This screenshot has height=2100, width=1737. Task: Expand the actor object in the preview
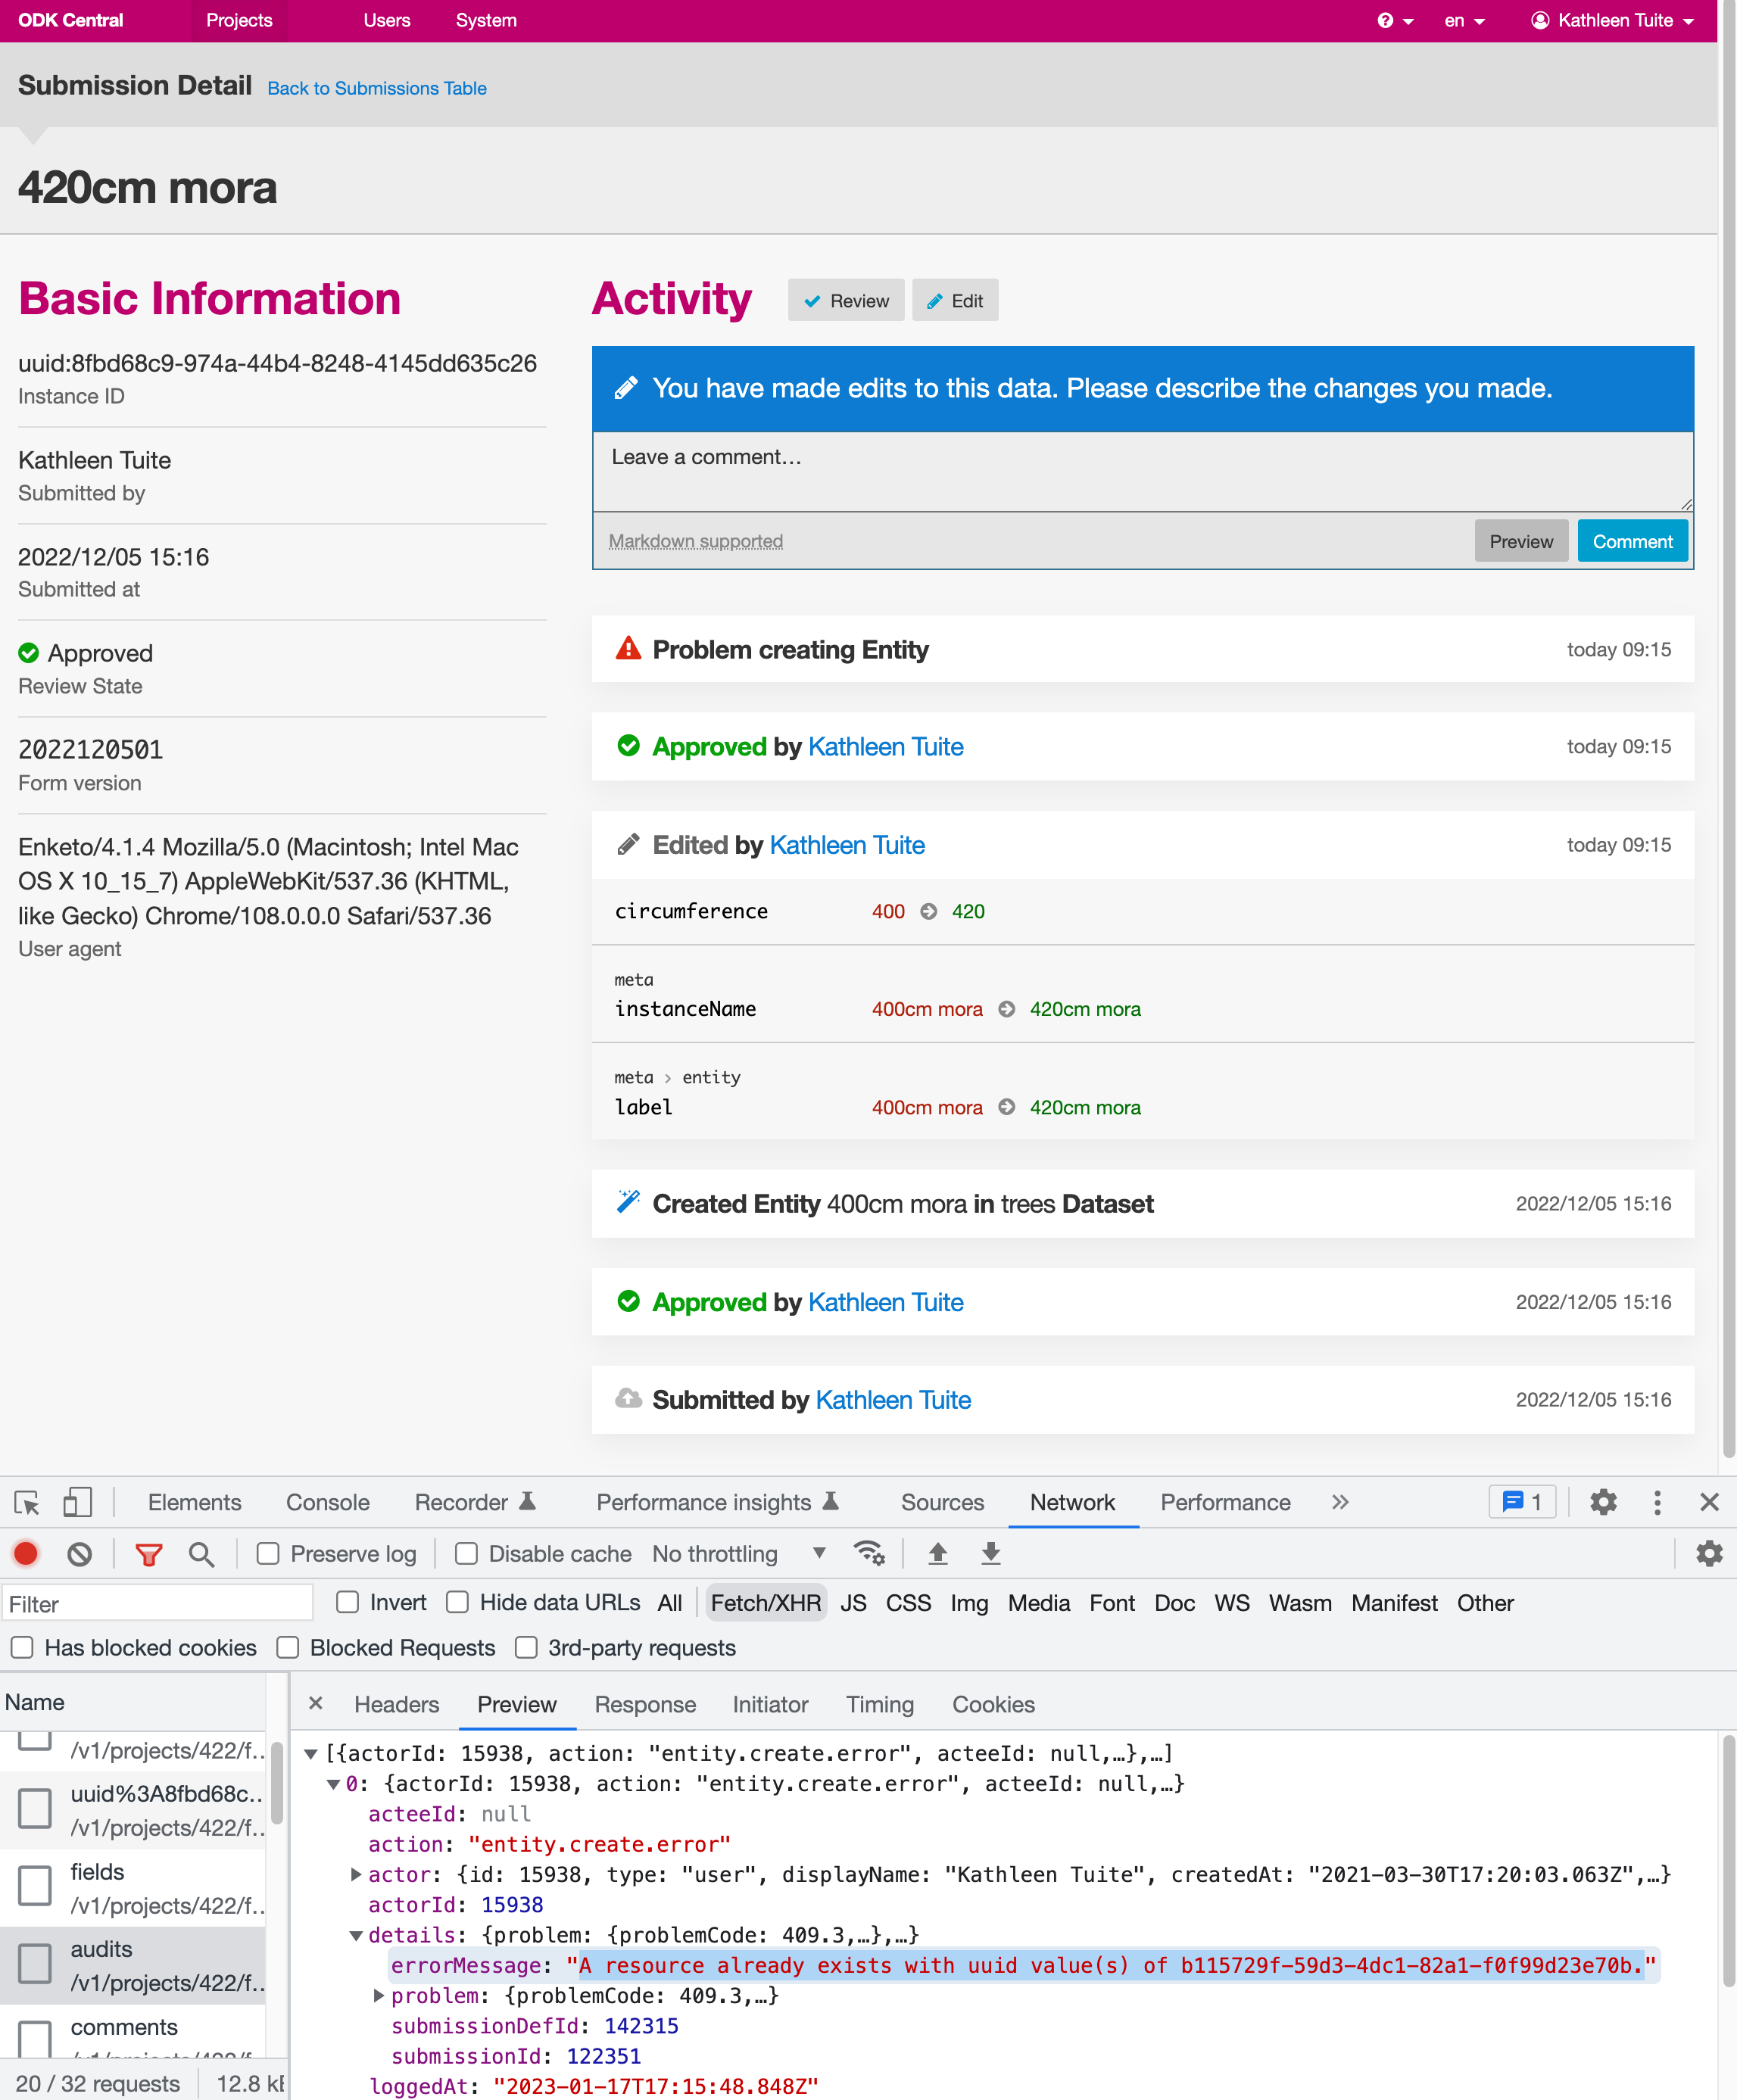click(x=357, y=1875)
